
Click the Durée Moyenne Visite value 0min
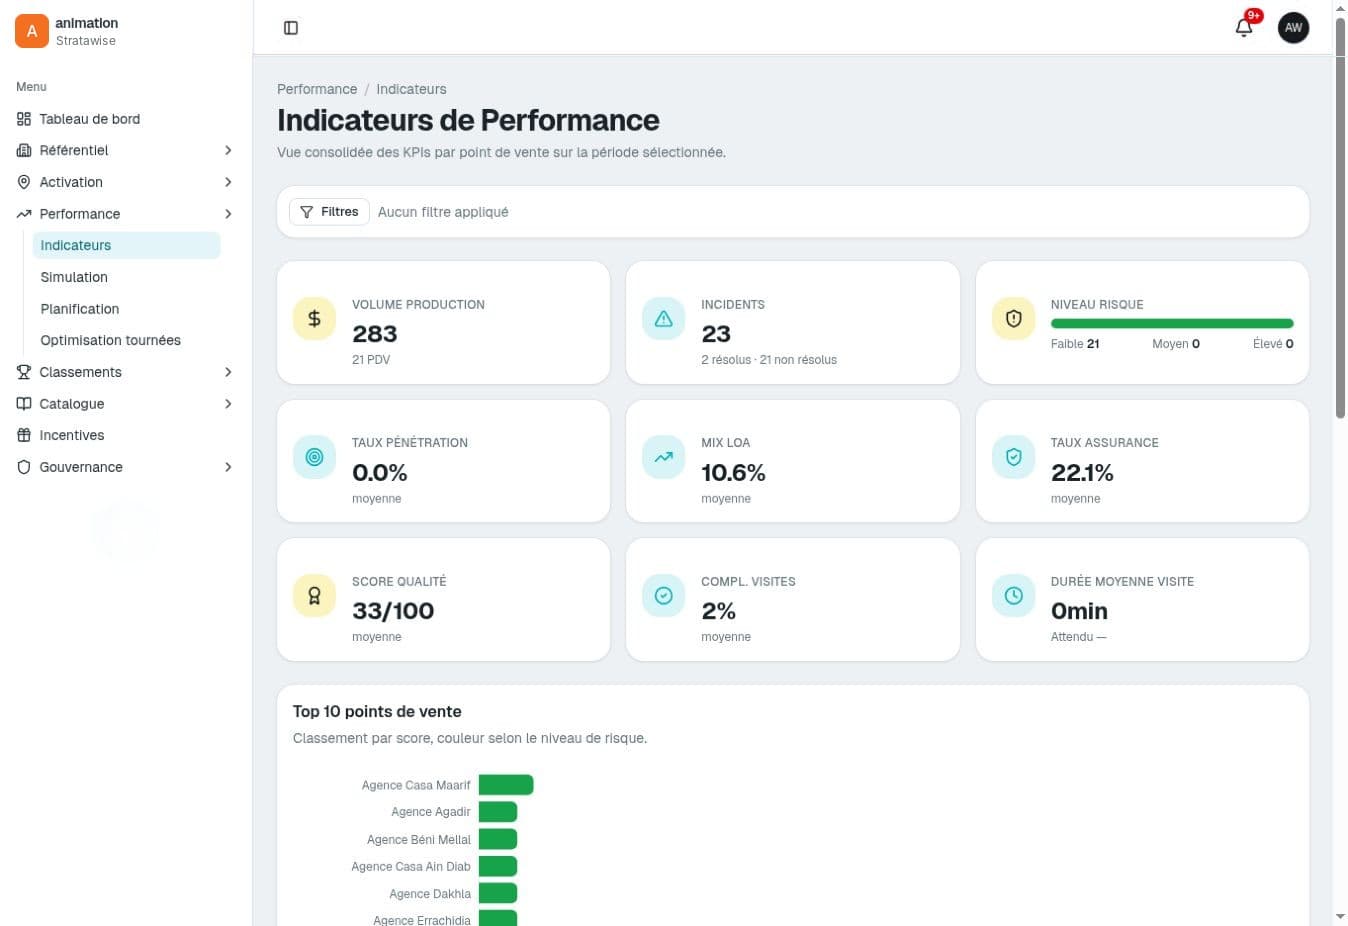click(x=1079, y=611)
